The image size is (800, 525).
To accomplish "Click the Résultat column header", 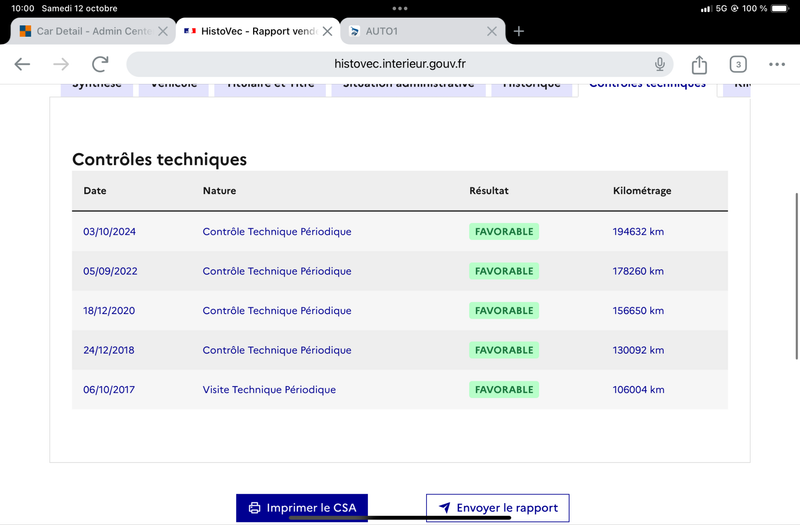I will click(x=489, y=191).
